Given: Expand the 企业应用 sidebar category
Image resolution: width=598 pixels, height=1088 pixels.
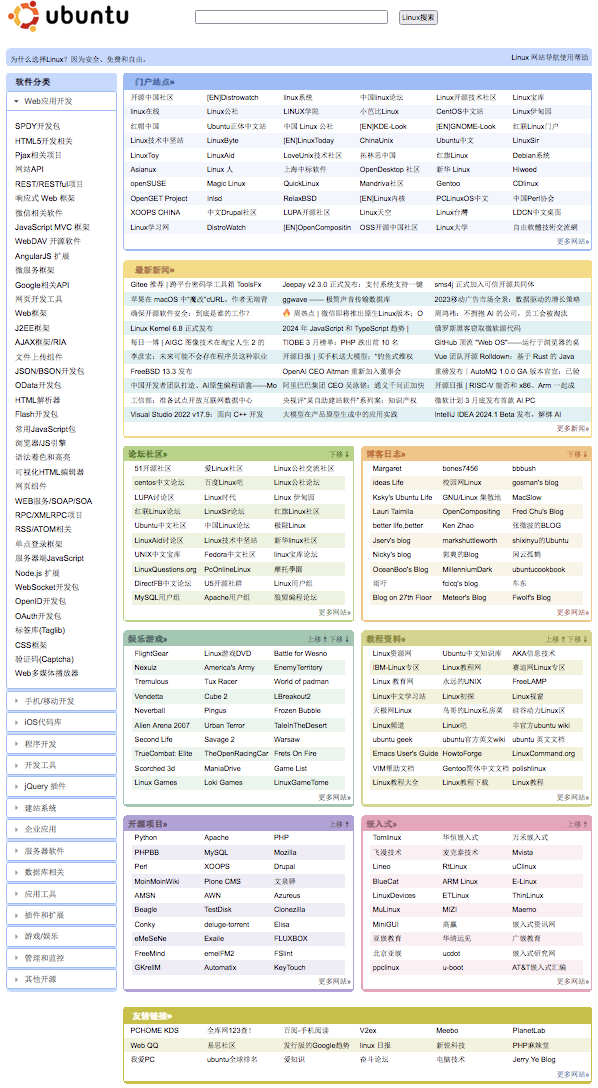Looking at the screenshot, I should [61, 829].
